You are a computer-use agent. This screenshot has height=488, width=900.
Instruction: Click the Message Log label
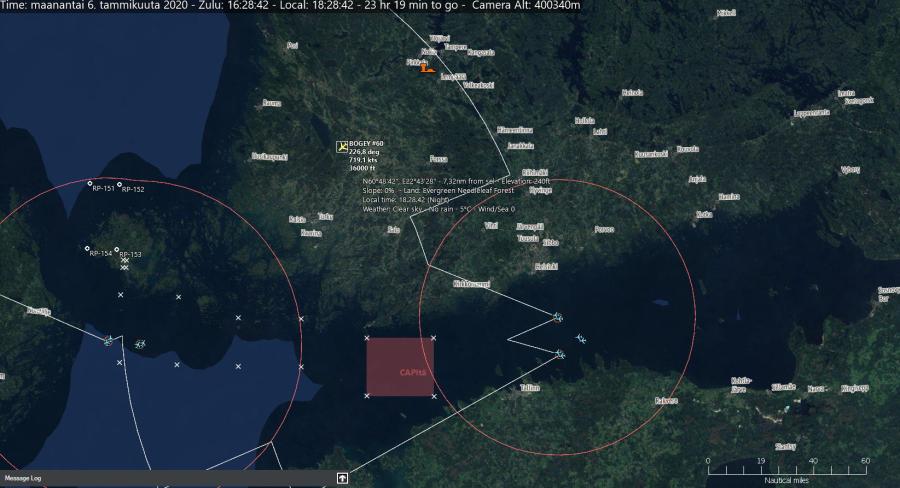click(23, 479)
